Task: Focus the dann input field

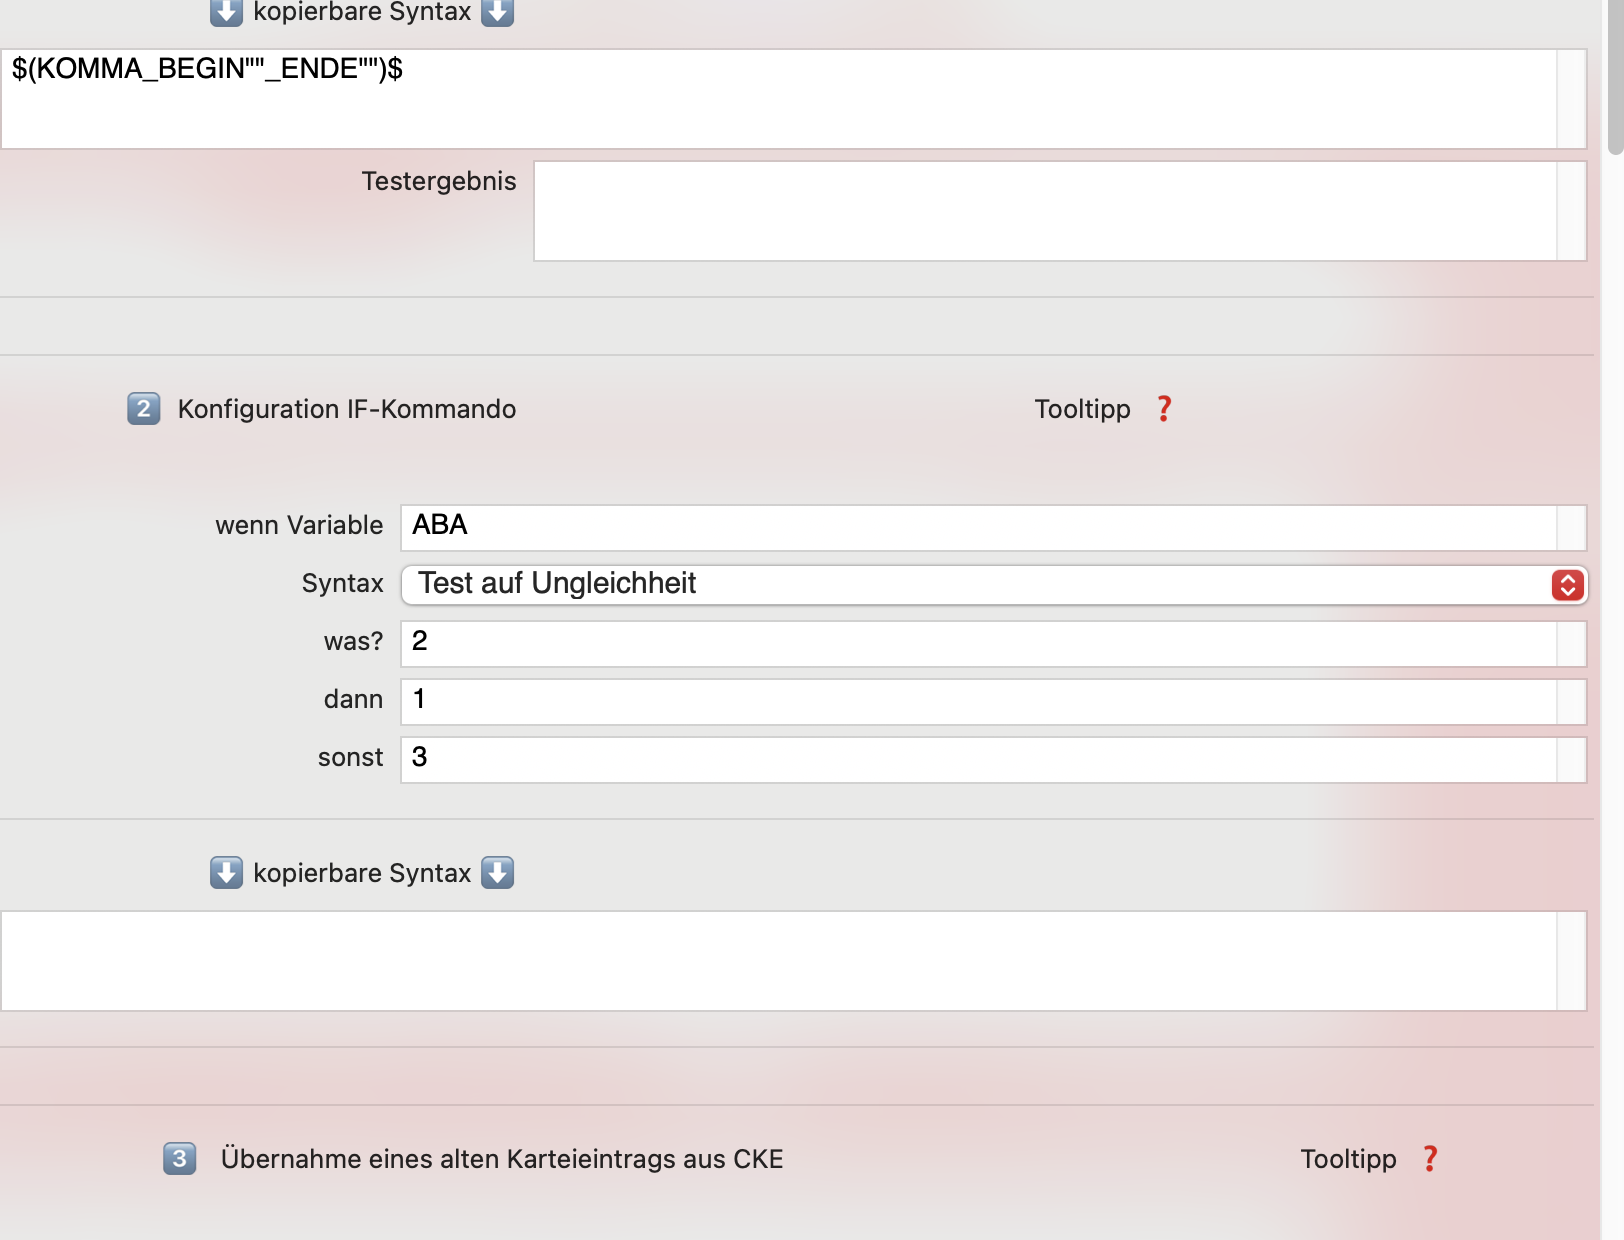Action: coord(994,702)
